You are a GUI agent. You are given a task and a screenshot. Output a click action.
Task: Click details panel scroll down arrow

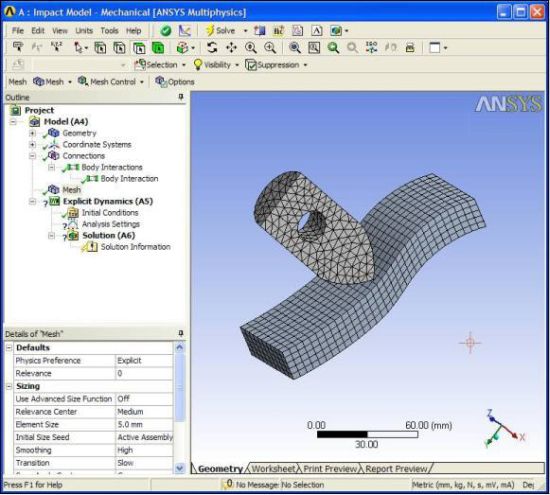click(x=180, y=468)
